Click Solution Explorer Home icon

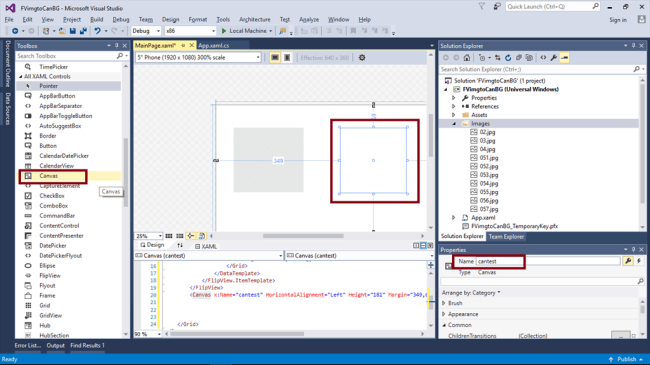[467, 58]
